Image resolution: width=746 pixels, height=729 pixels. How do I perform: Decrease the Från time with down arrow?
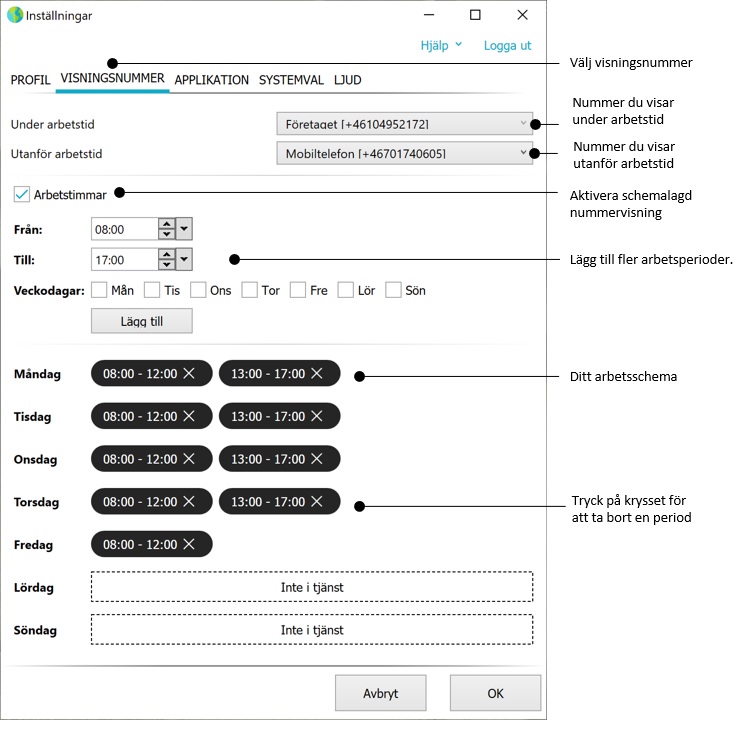click(x=167, y=234)
